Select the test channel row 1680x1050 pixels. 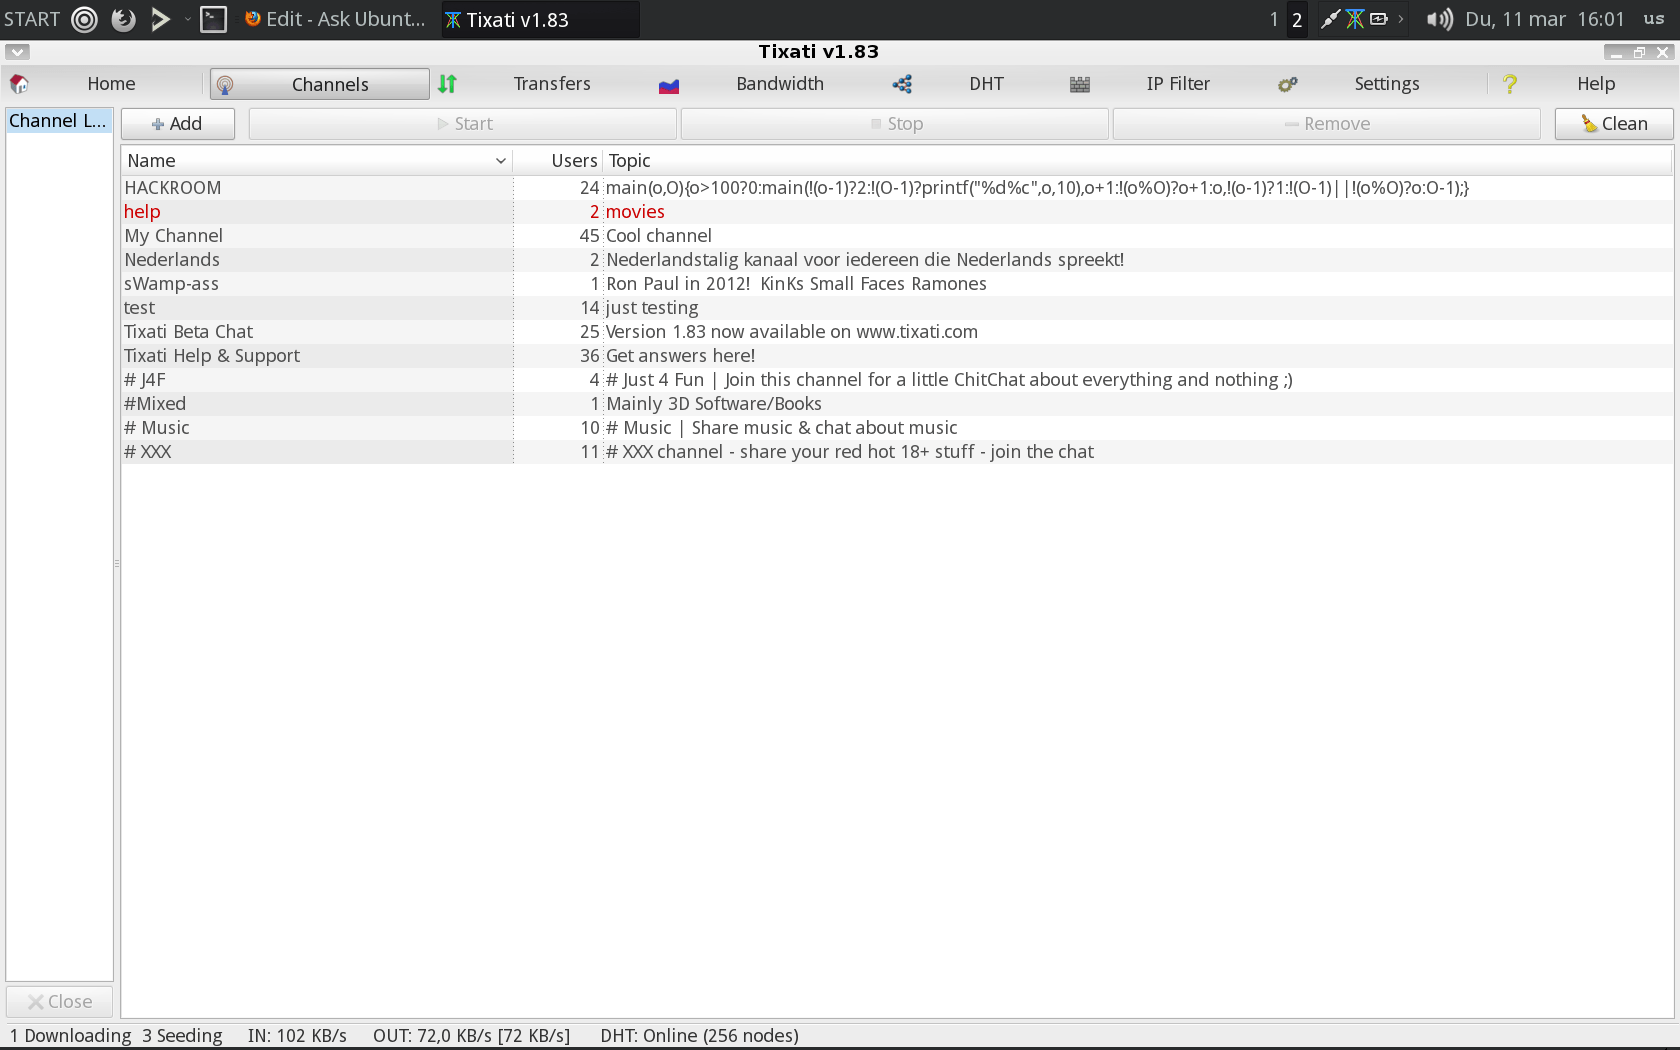(x=897, y=308)
